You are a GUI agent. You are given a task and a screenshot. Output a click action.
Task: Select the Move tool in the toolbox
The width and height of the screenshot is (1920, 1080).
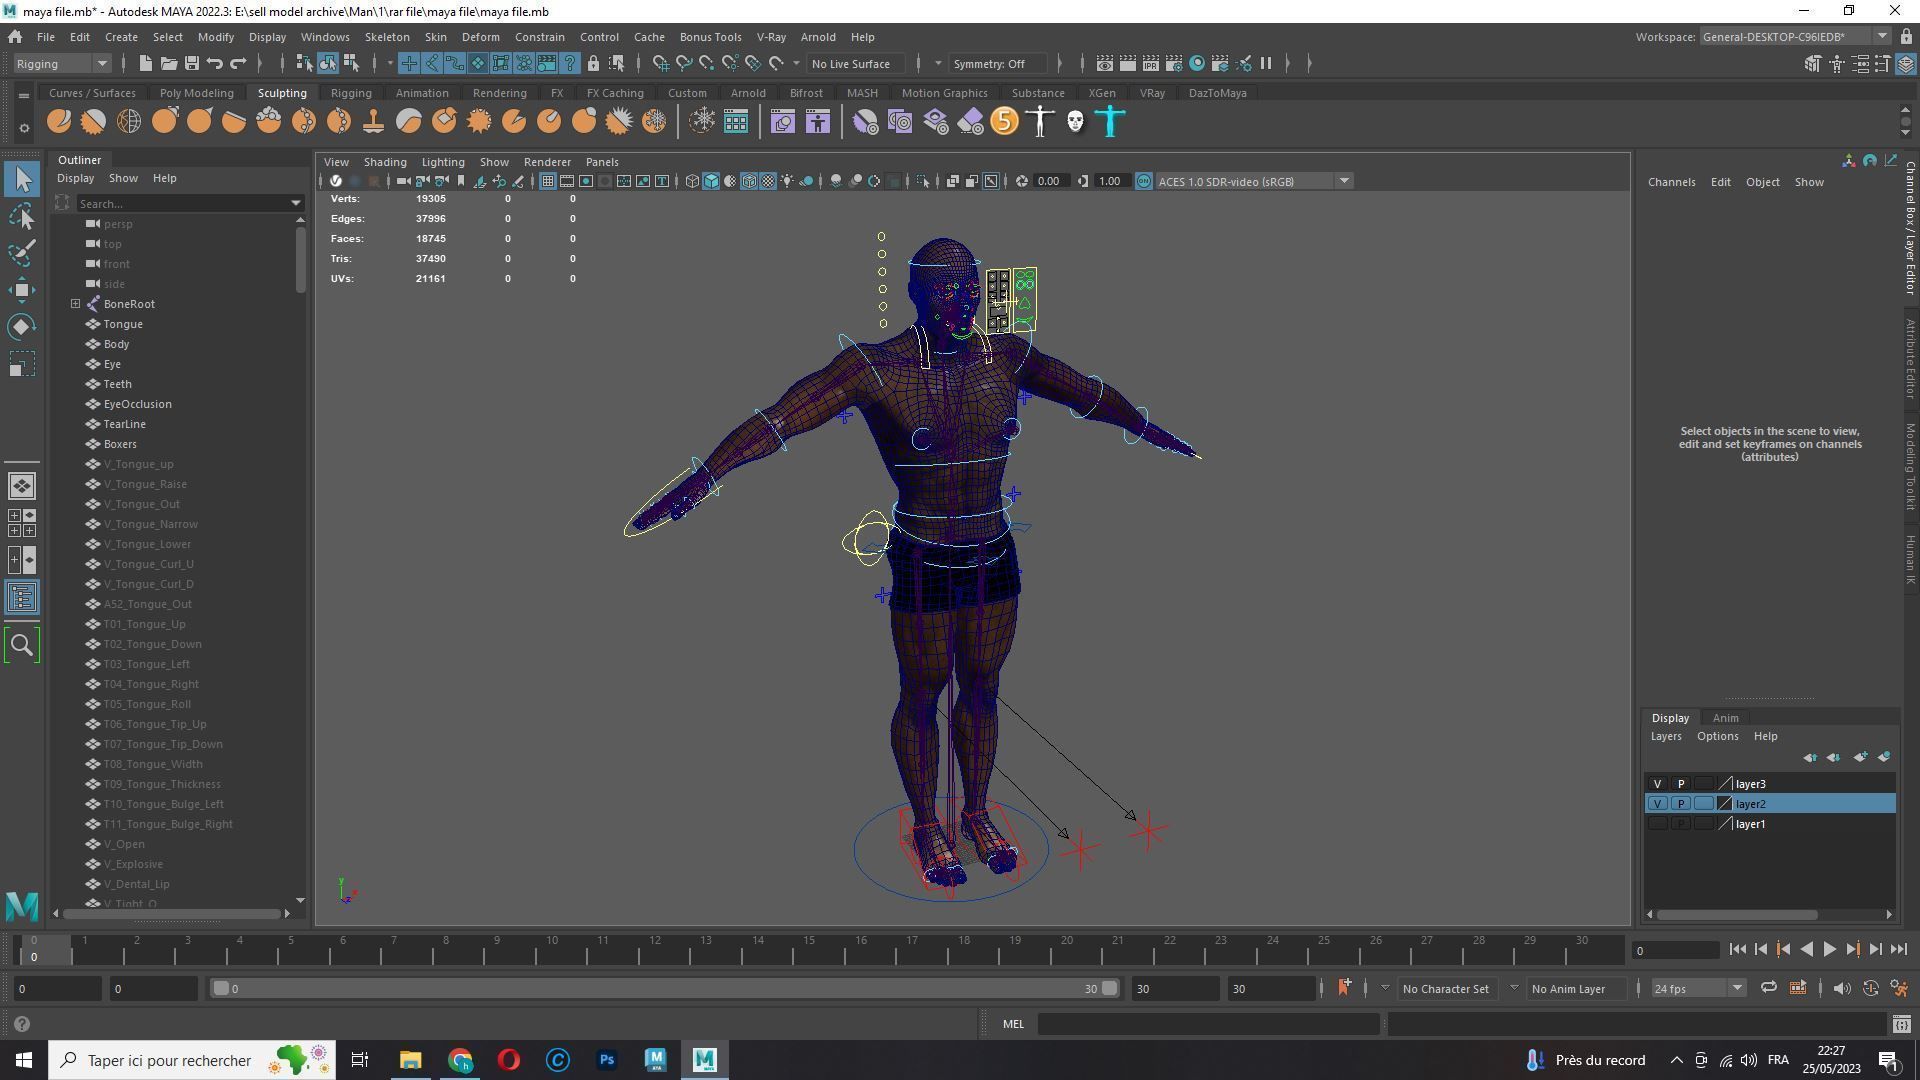(x=22, y=290)
